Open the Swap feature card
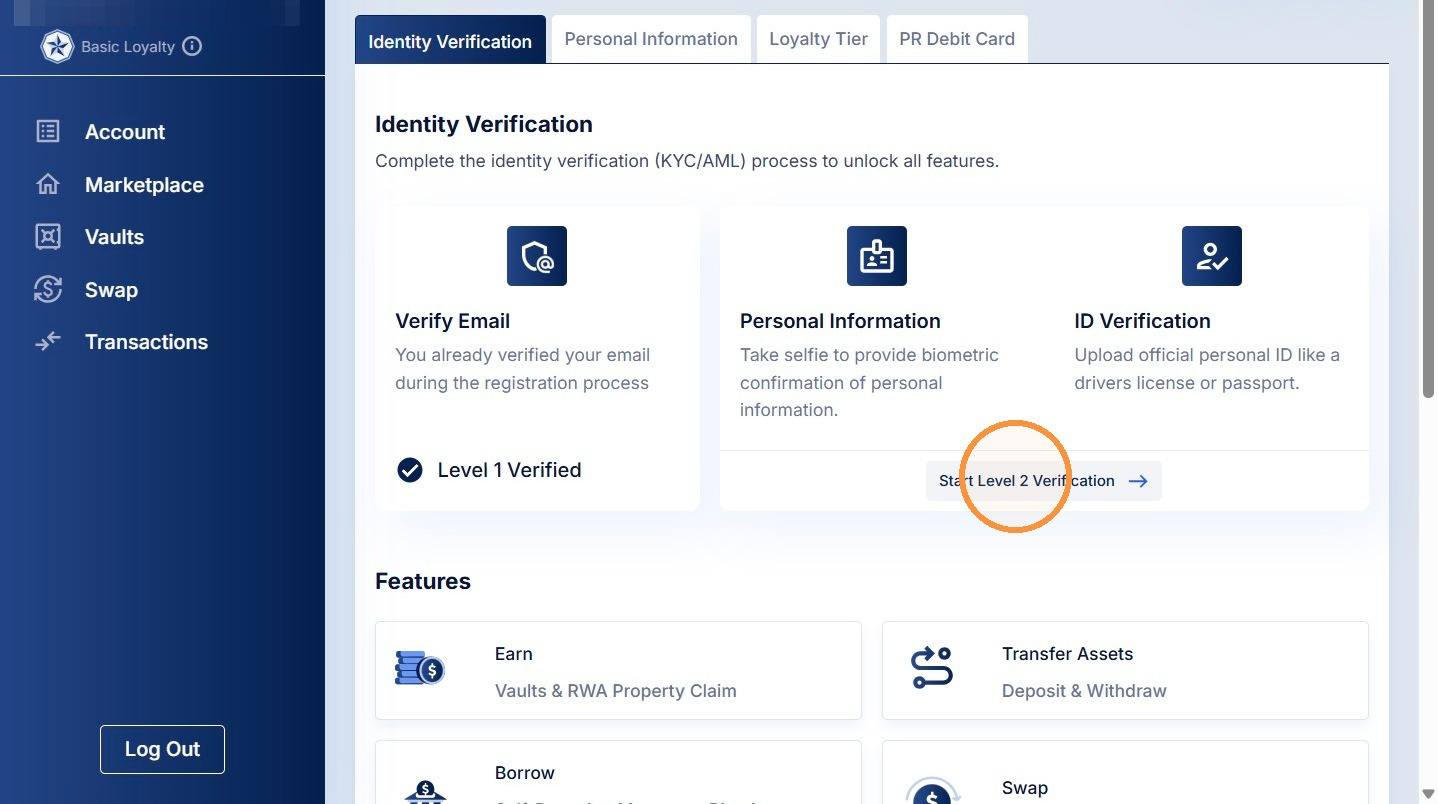 click(1125, 772)
